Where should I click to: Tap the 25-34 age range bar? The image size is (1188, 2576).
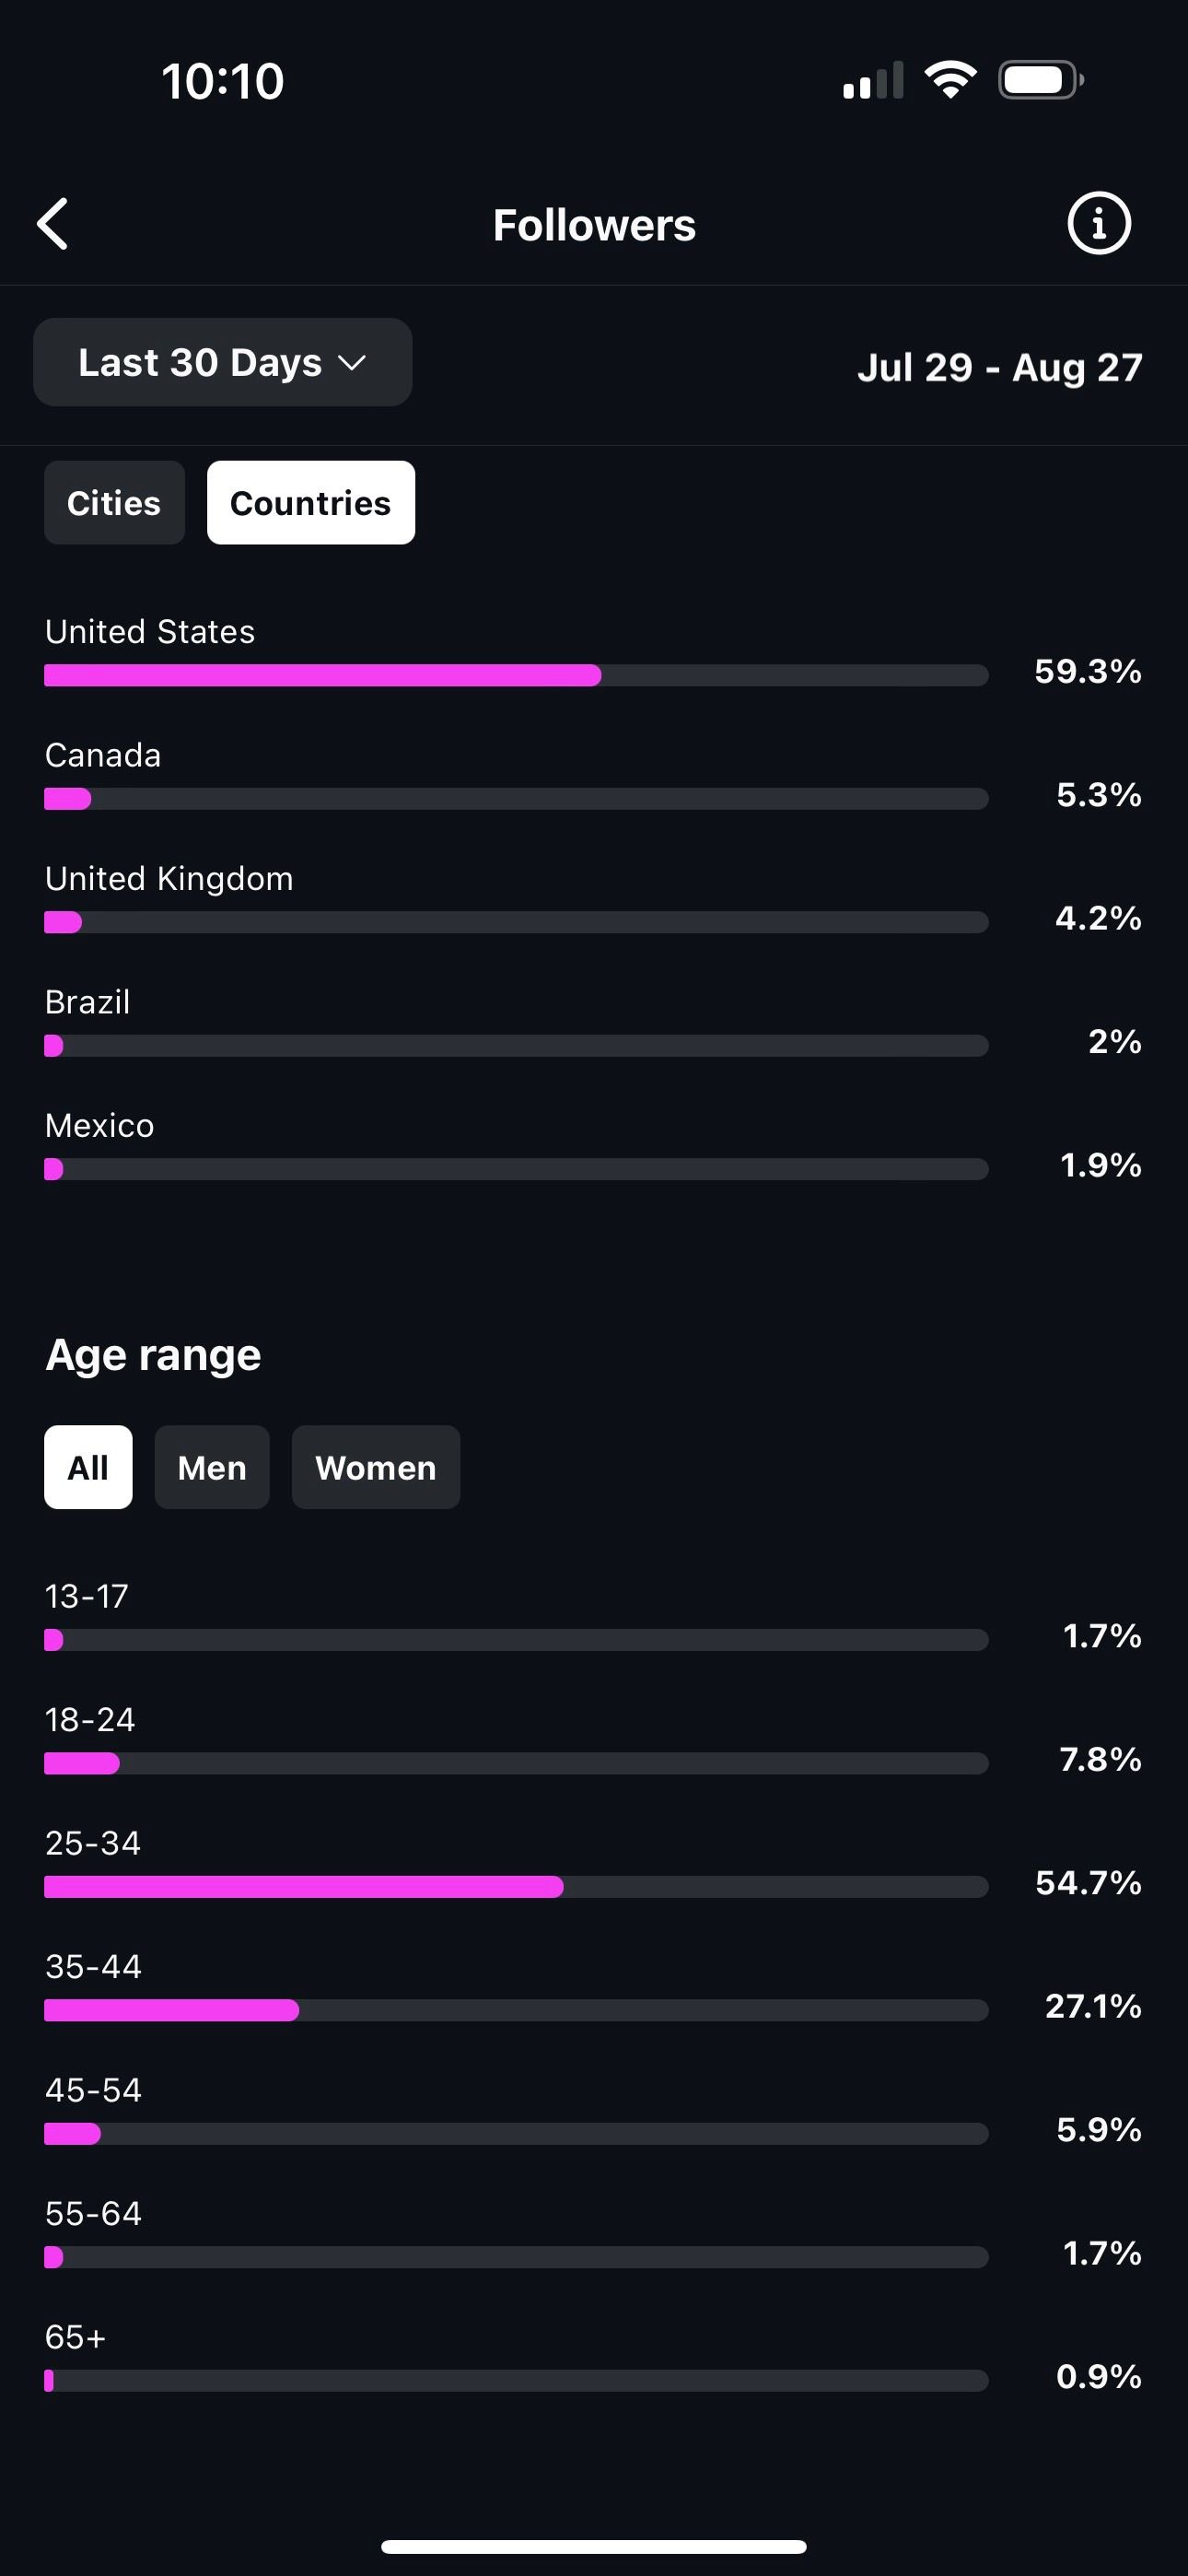516,1886
